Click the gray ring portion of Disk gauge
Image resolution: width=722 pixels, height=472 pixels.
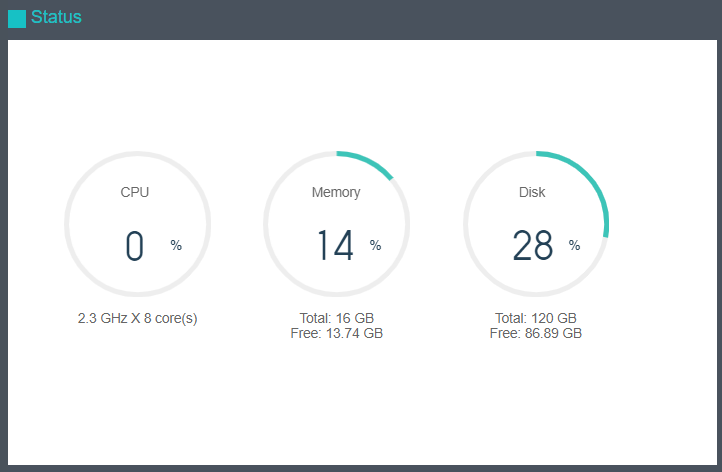click(x=466, y=224)
